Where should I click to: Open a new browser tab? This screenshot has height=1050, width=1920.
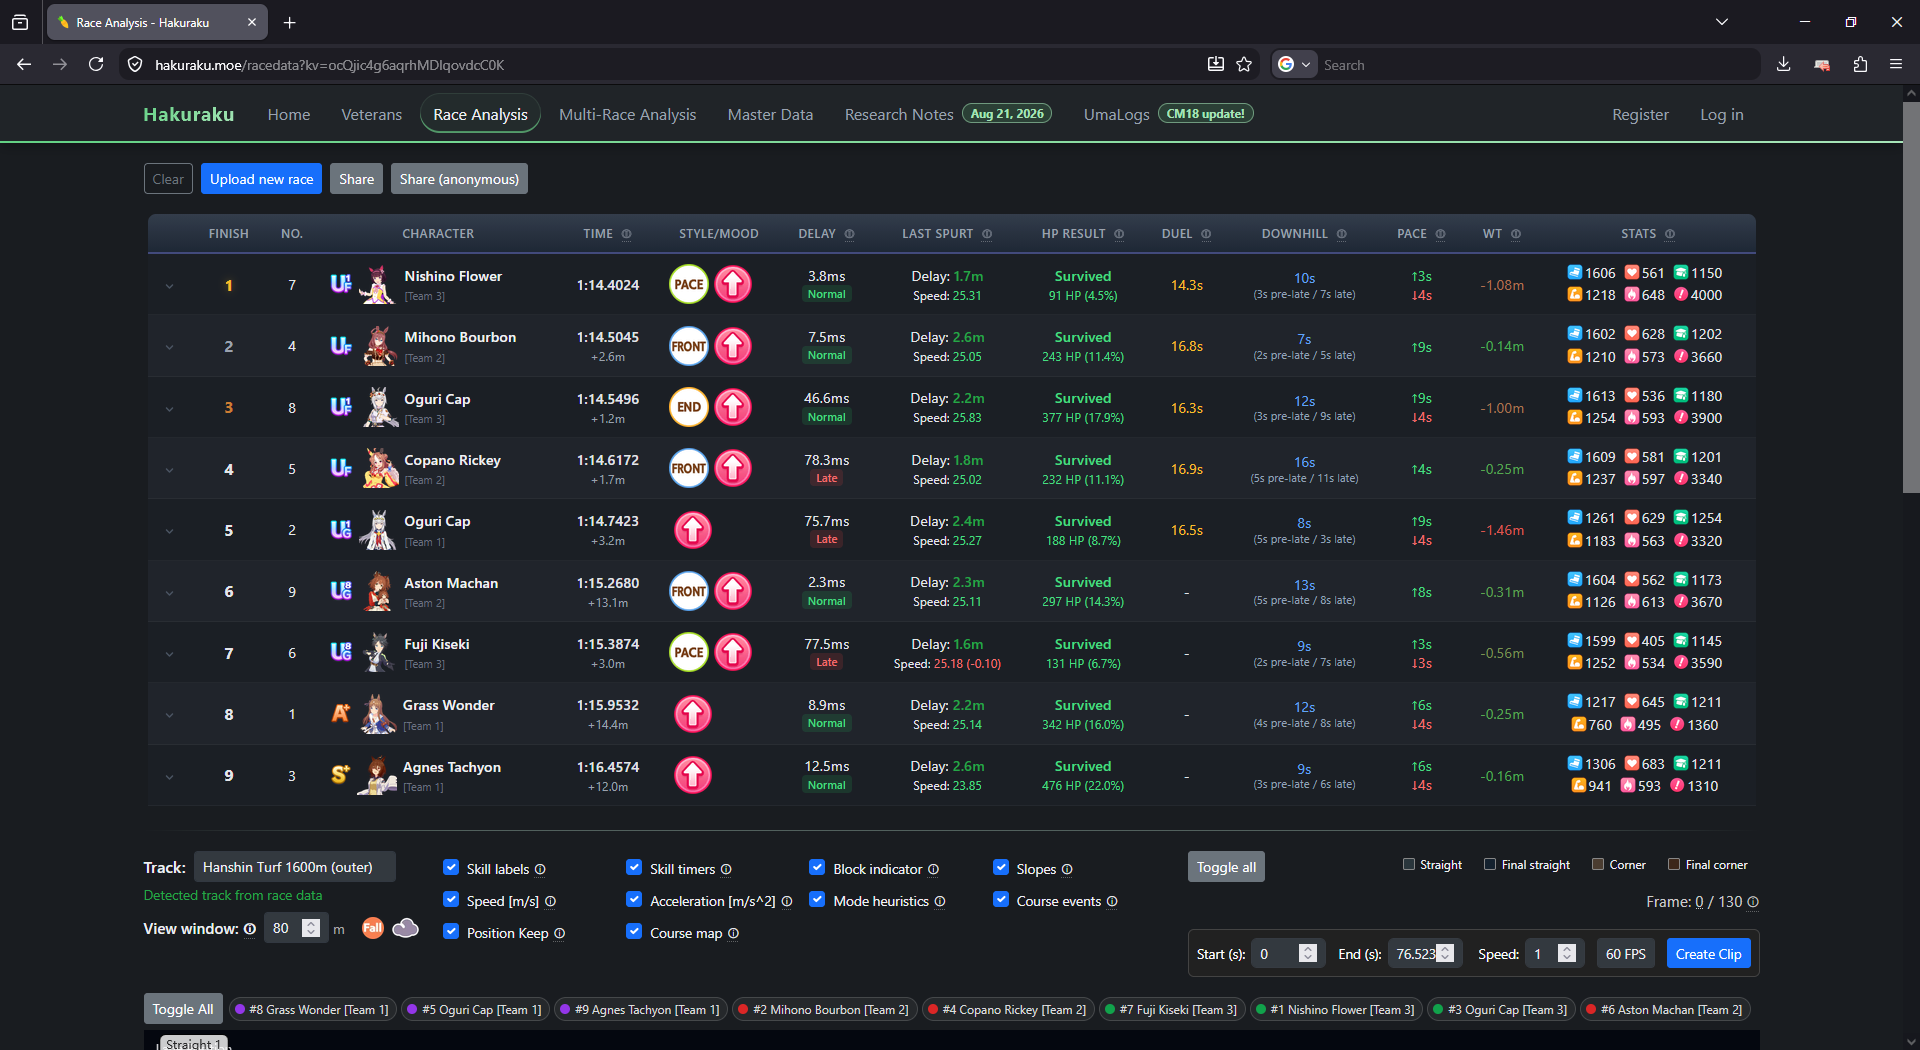(289, 22)
